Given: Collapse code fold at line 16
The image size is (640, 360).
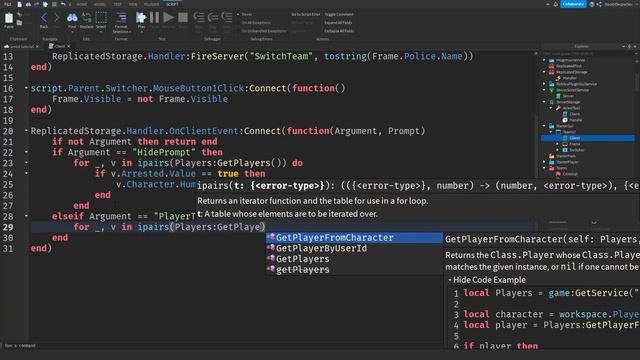Looking at the screenshot, I should [26, 88].
